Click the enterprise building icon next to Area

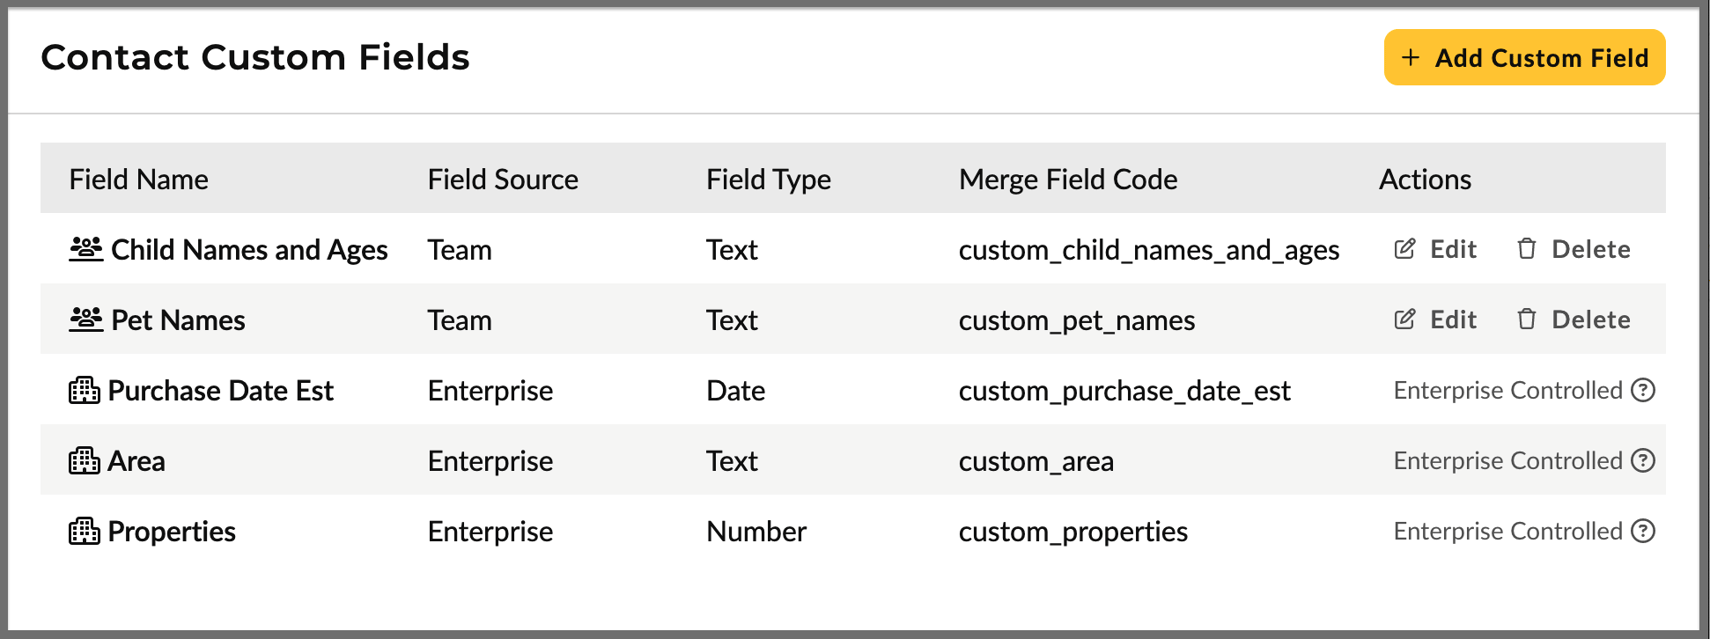[85, 461]
